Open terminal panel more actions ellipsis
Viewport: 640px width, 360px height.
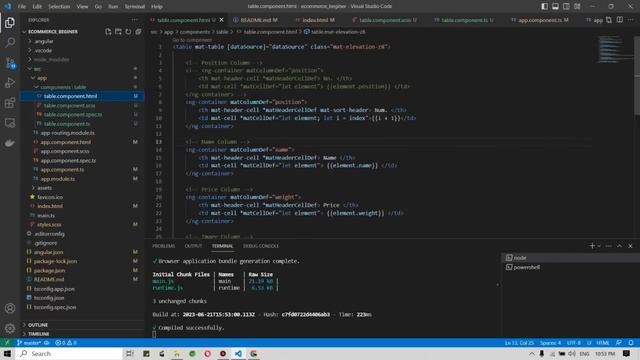609,246
